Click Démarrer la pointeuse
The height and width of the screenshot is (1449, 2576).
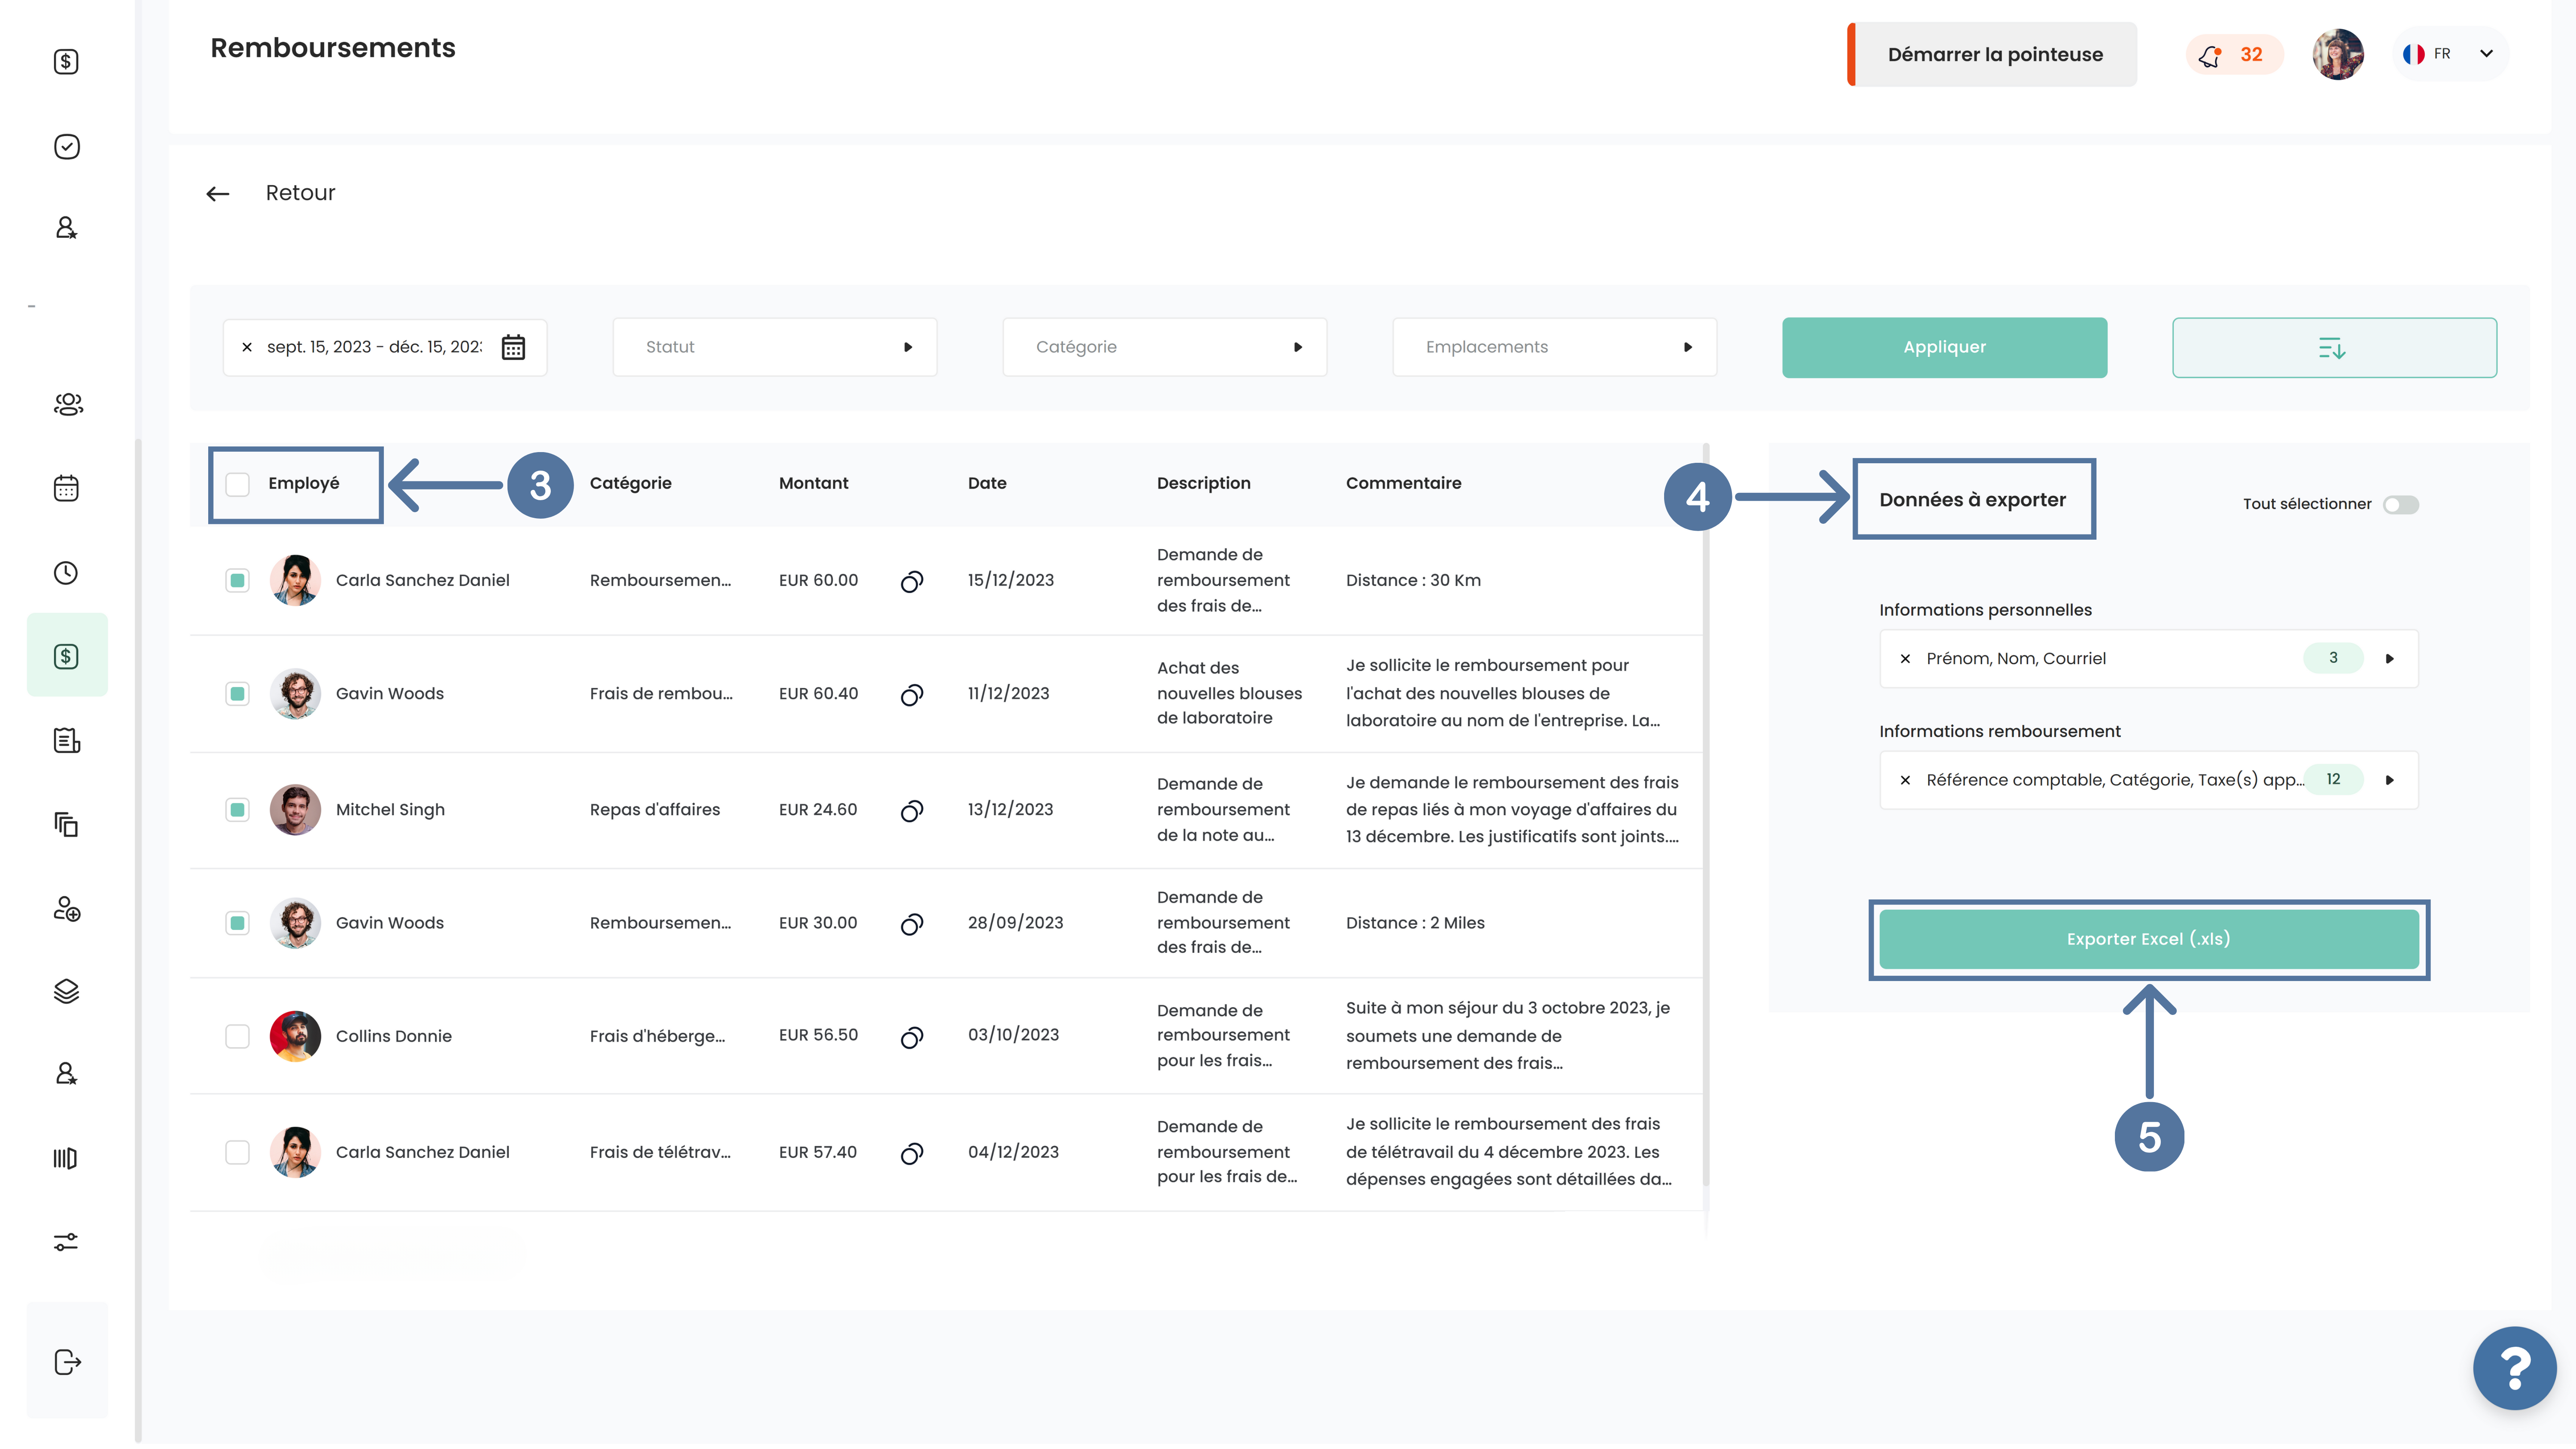(x=1992, y=54)
